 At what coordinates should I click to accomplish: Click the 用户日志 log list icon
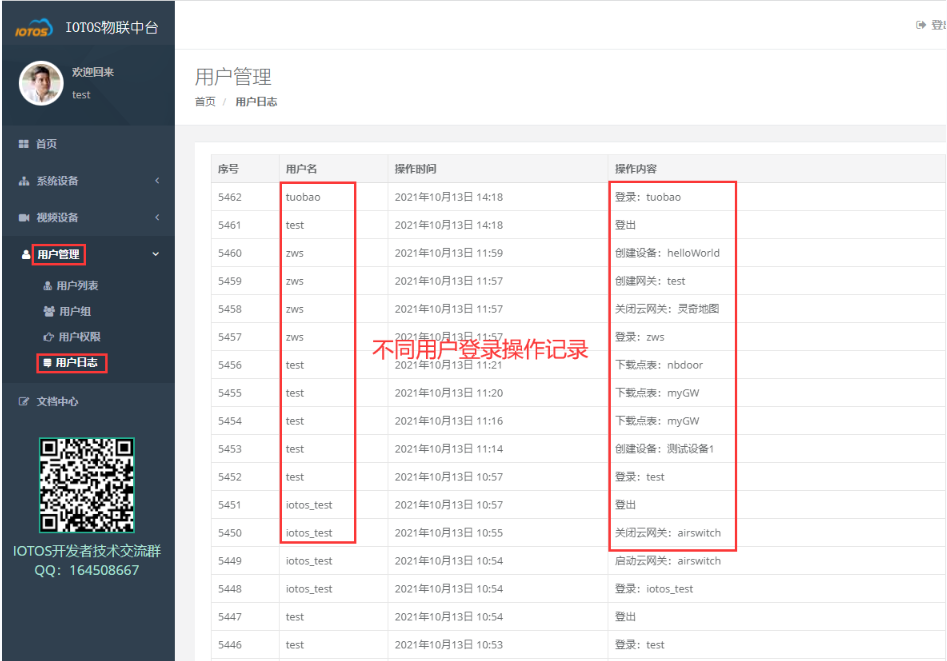47,362
